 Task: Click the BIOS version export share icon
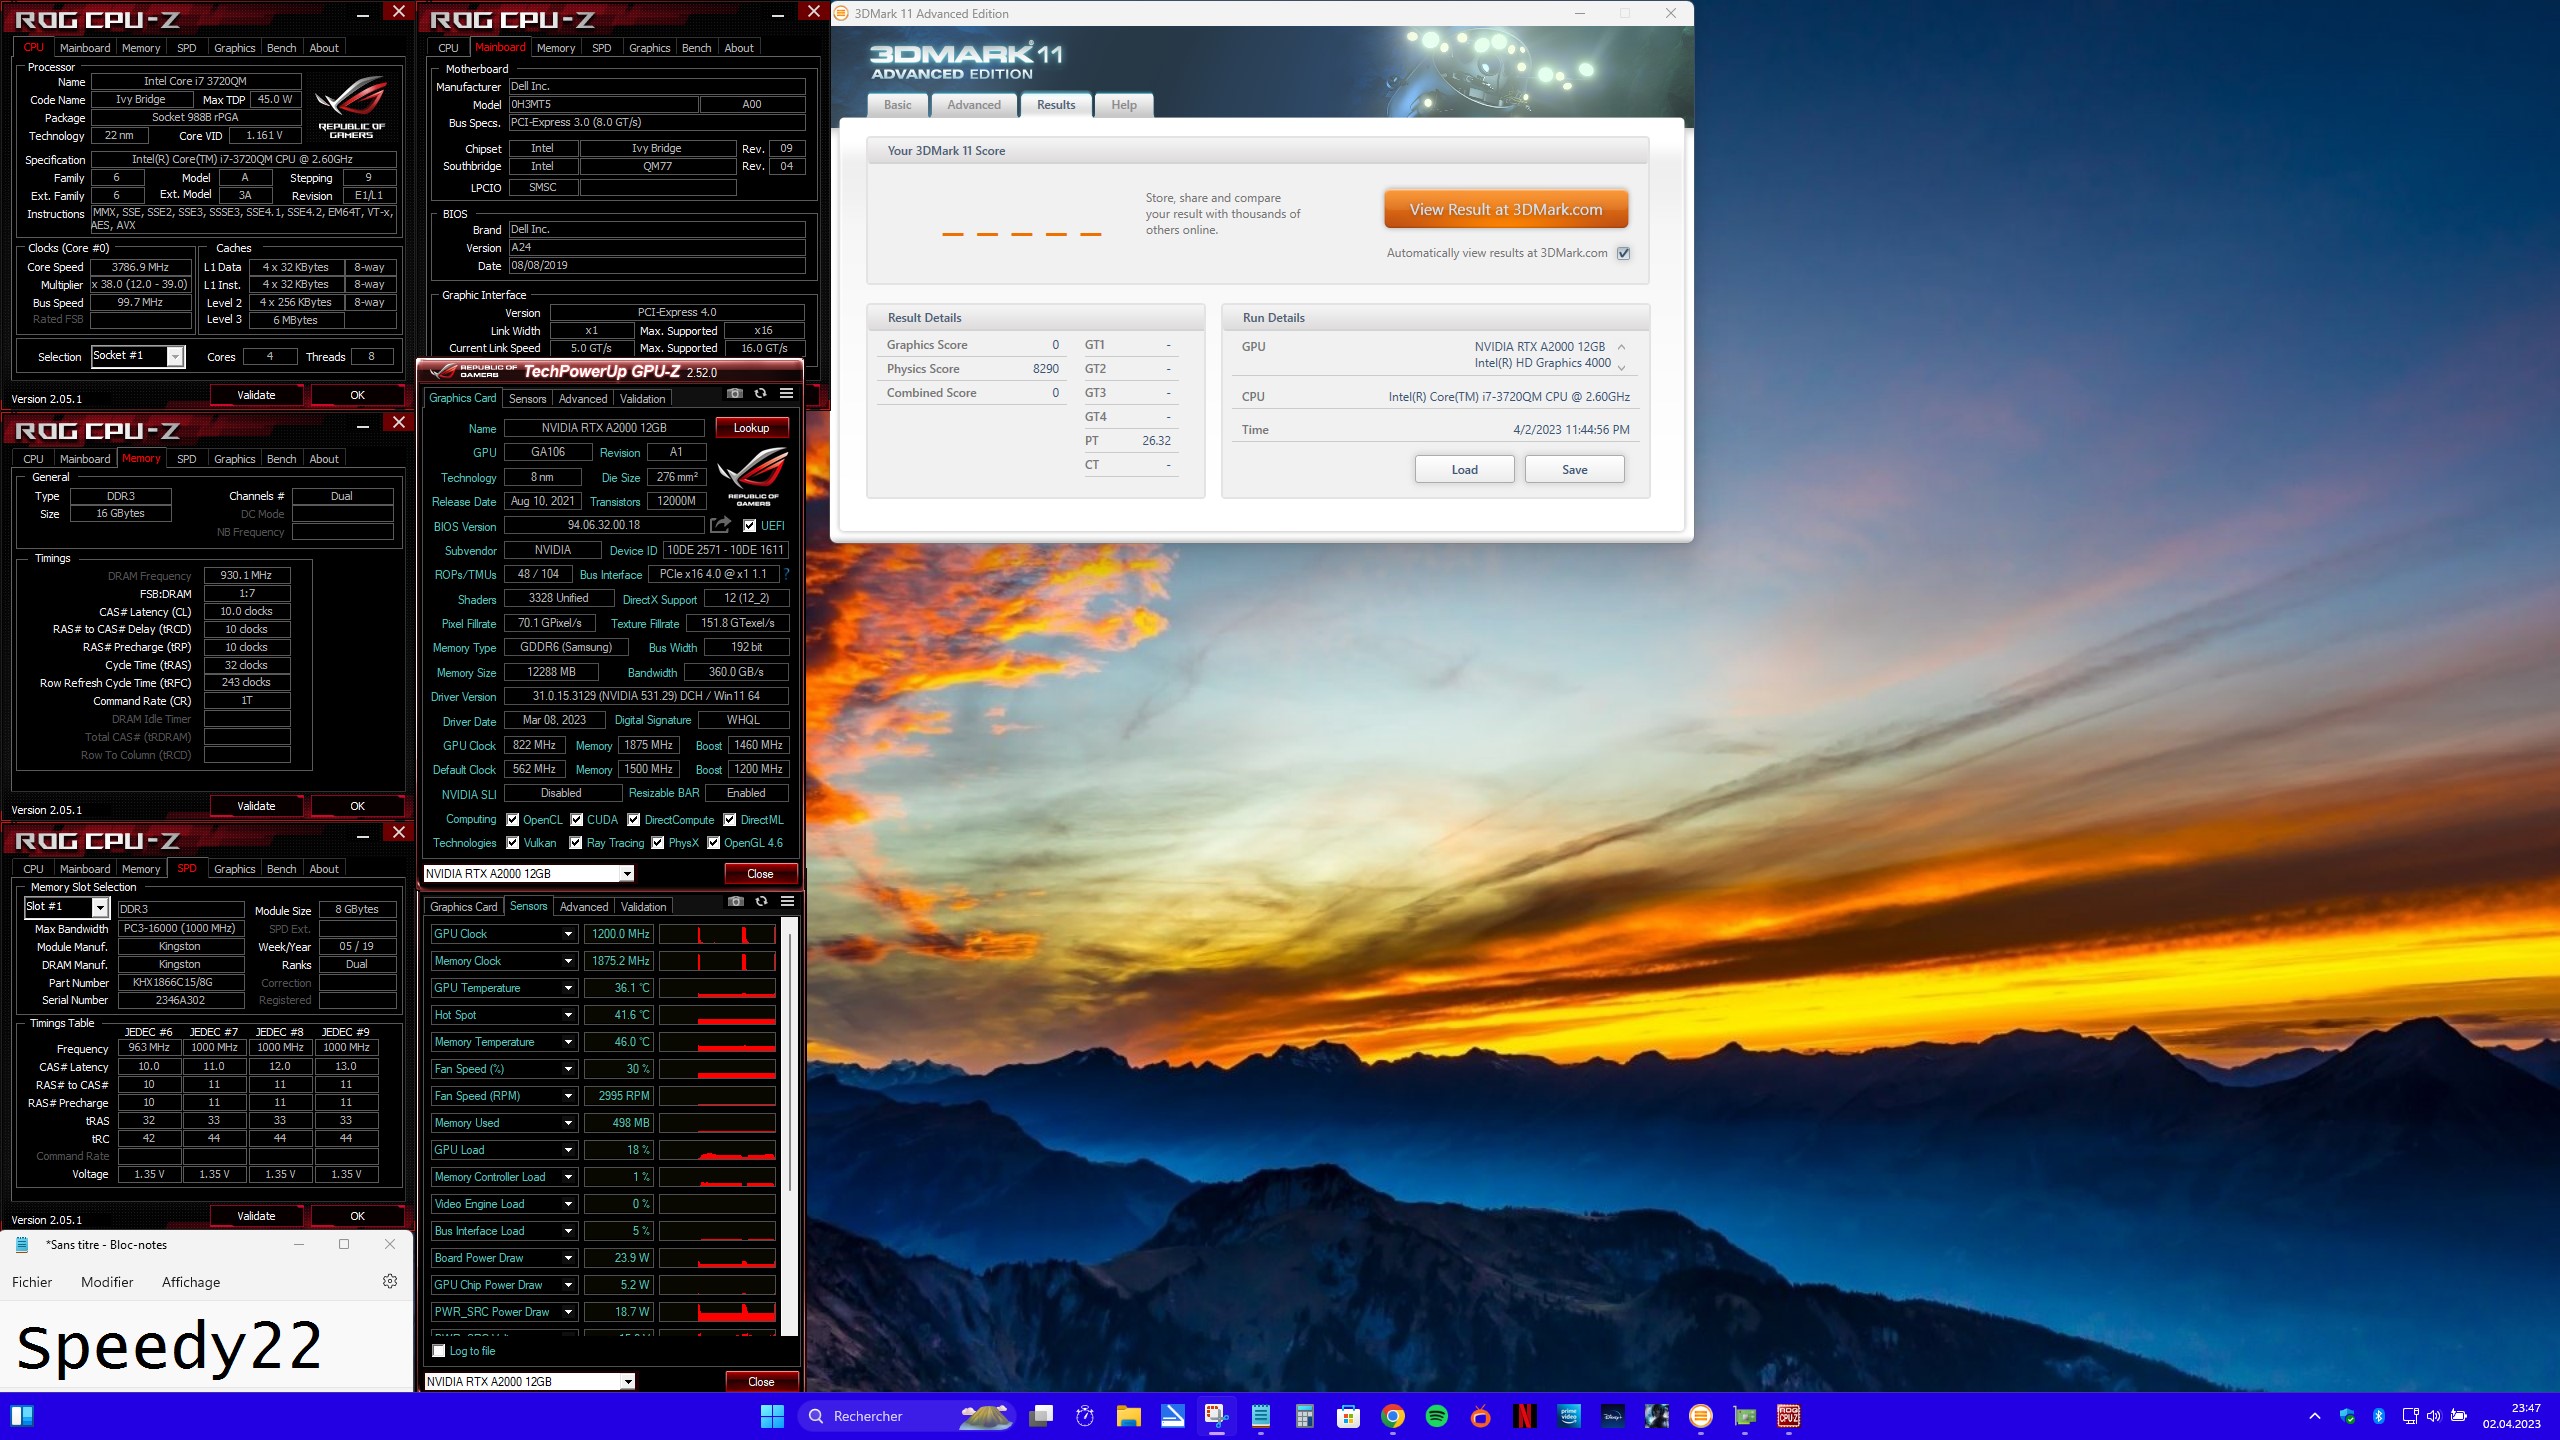point(720,525)
